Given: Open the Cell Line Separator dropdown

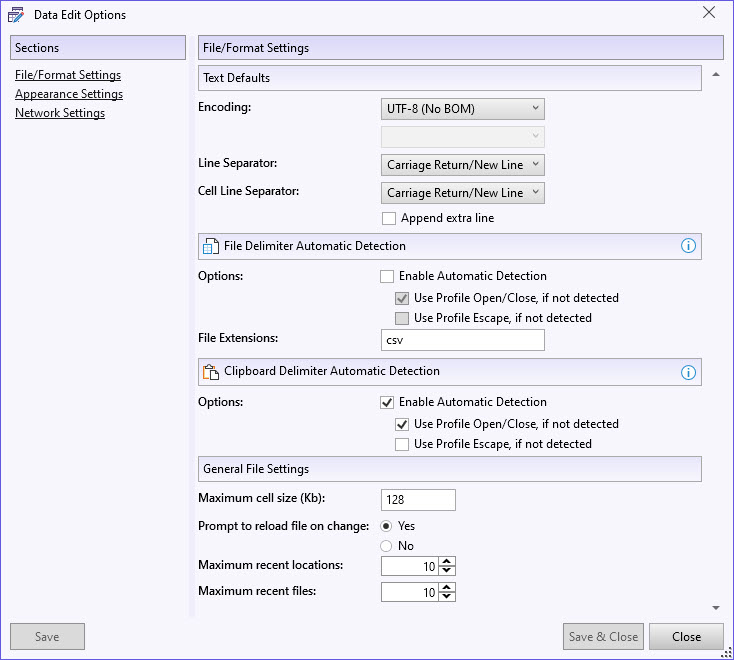Looking at the screenshot, I should 463,193.
